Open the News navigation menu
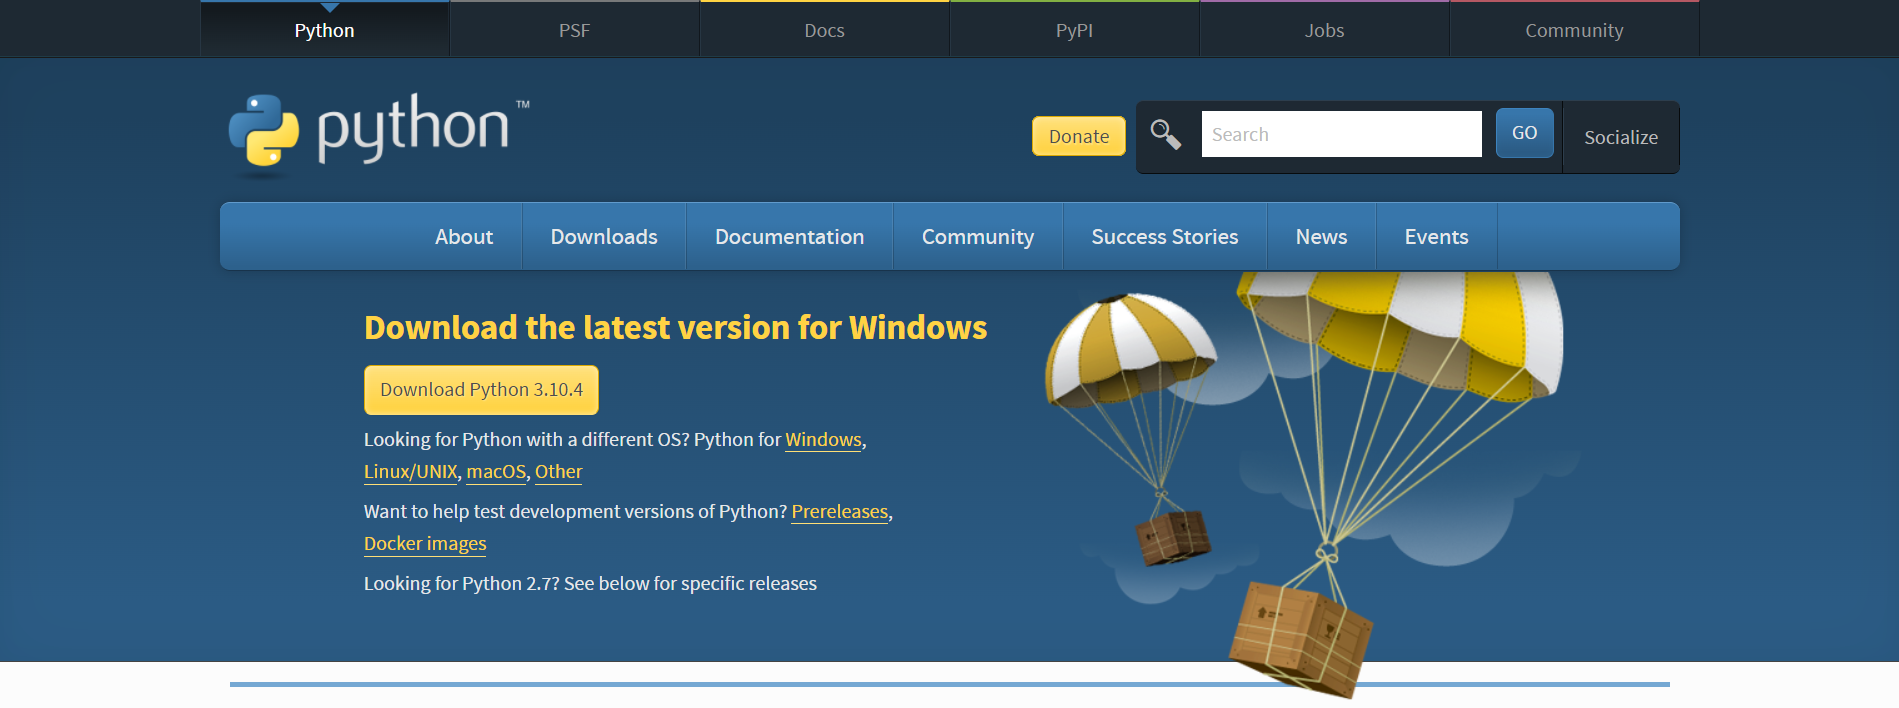This screenshot has width=1899, height=708. pyautogui.click(x=1322, y=237)
